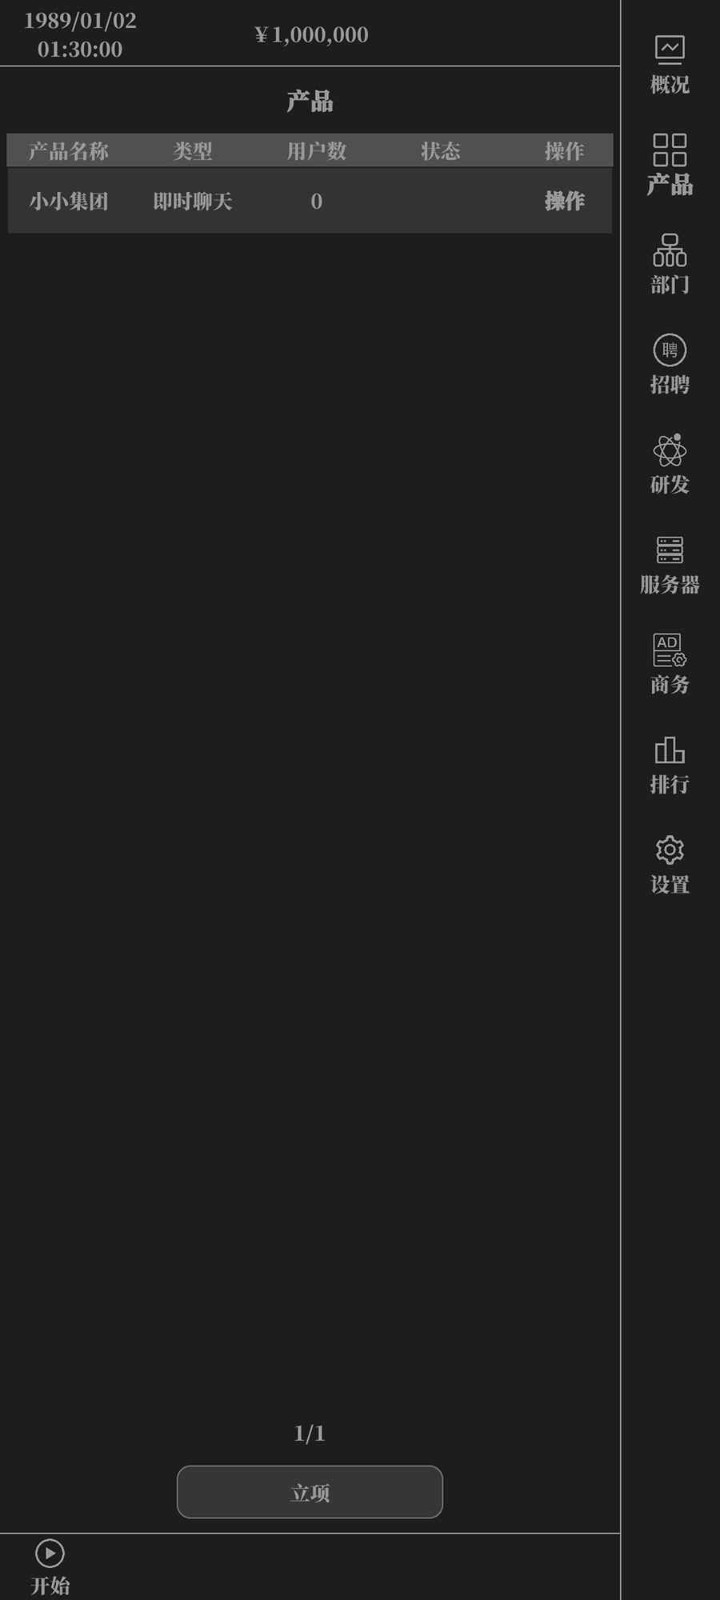Click the ¥1,000,000 balance display
Image resolution: width=720 pixels, height=1600 pixels.
(311, 35)
